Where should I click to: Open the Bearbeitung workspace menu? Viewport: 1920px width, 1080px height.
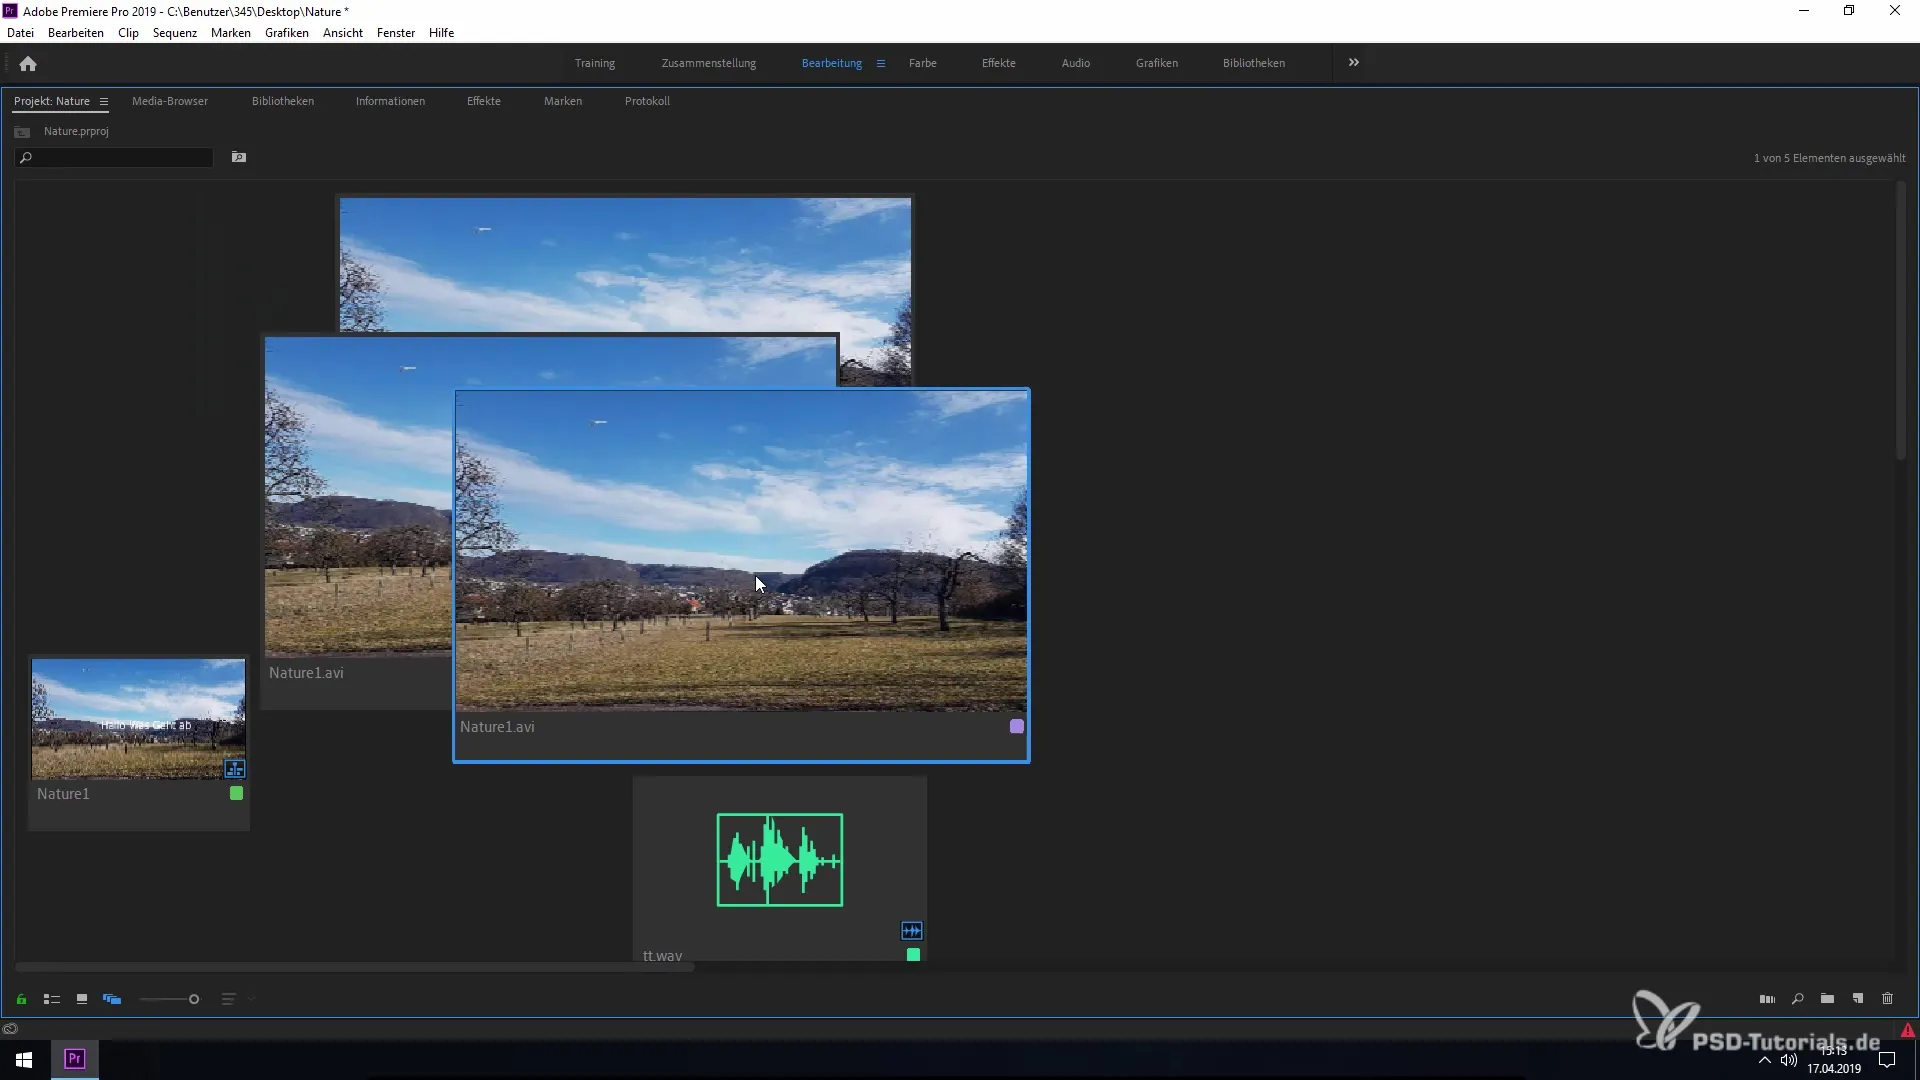coord(881,63)
